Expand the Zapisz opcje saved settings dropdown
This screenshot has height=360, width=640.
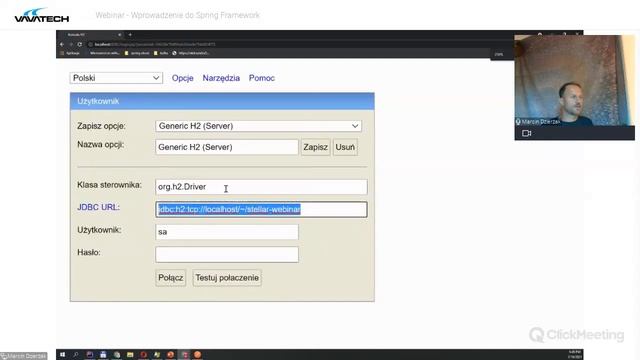[258, 126]
